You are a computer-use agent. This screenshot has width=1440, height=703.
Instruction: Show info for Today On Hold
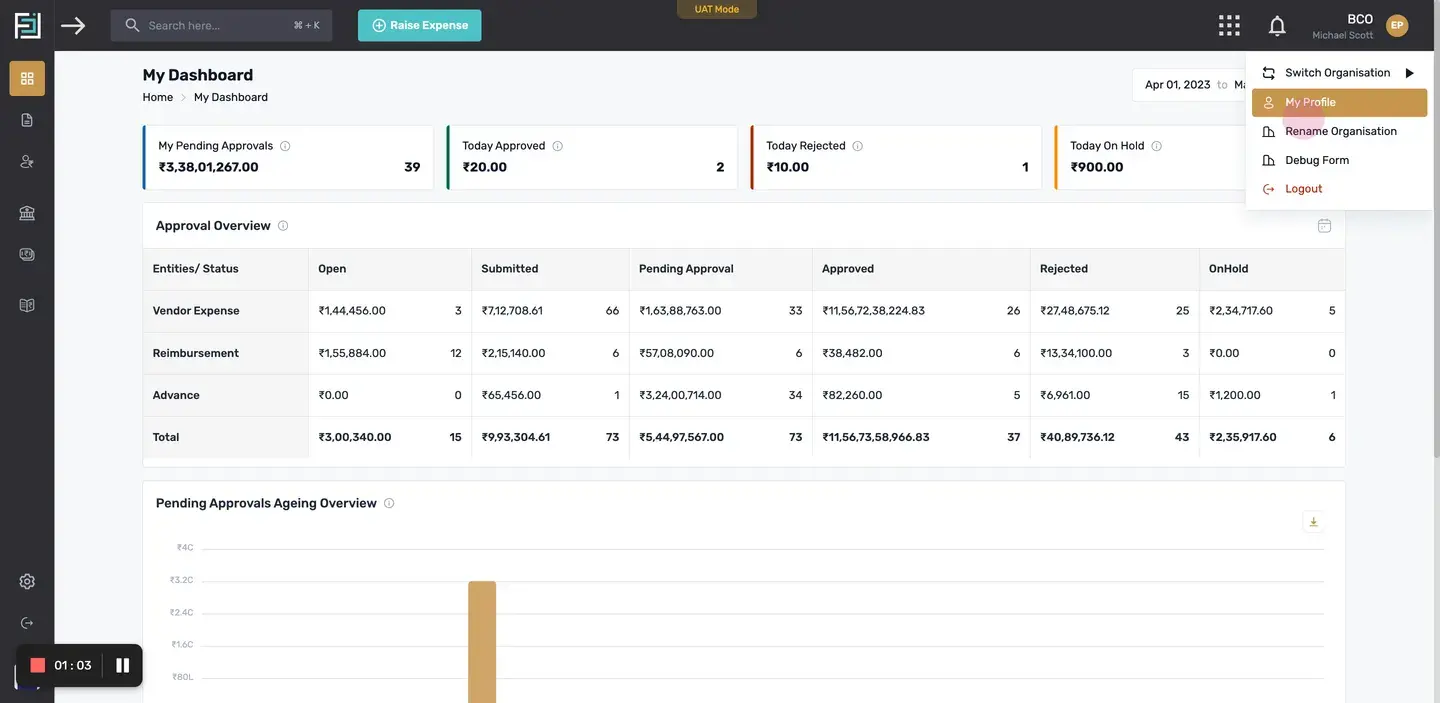(1157, 146)
